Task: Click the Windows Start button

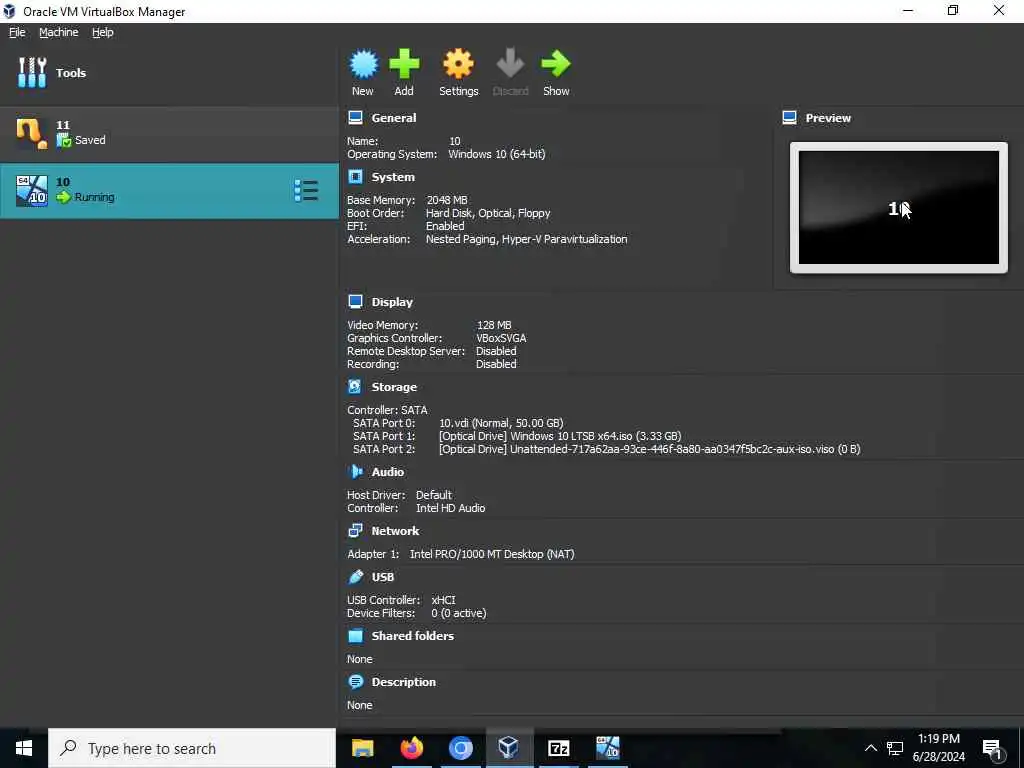Action: click(x=24, y=748)
